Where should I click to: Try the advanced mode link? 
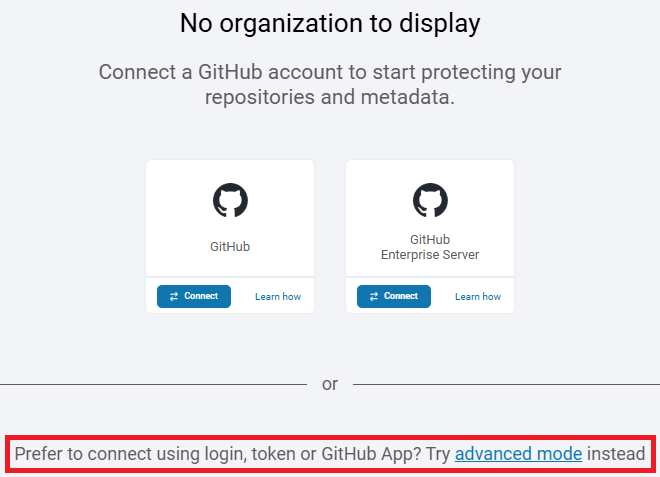(x=518, y=454)
